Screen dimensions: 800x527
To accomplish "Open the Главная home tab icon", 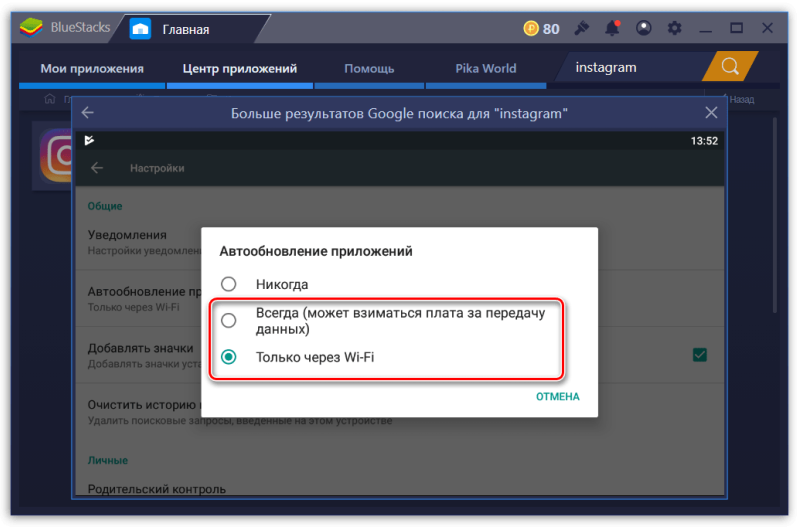I will click(140, 29).
